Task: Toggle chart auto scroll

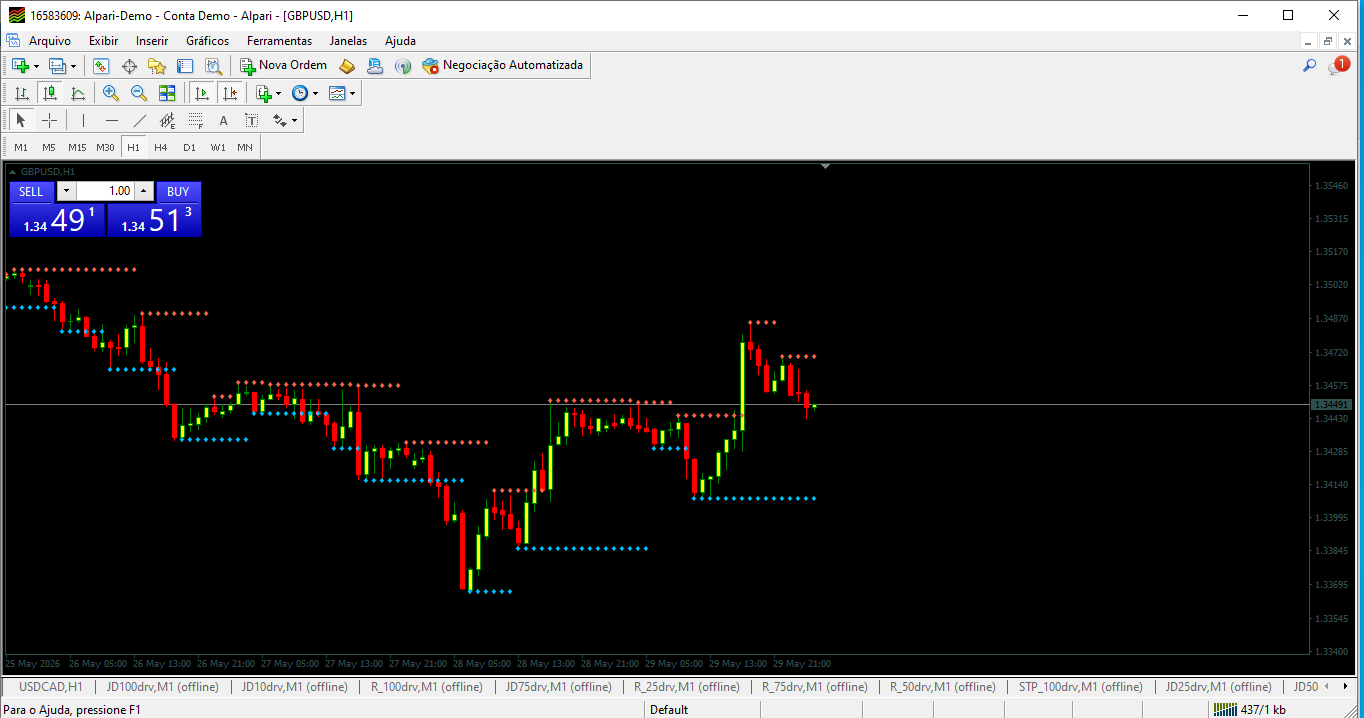Action: pos(202,93)
